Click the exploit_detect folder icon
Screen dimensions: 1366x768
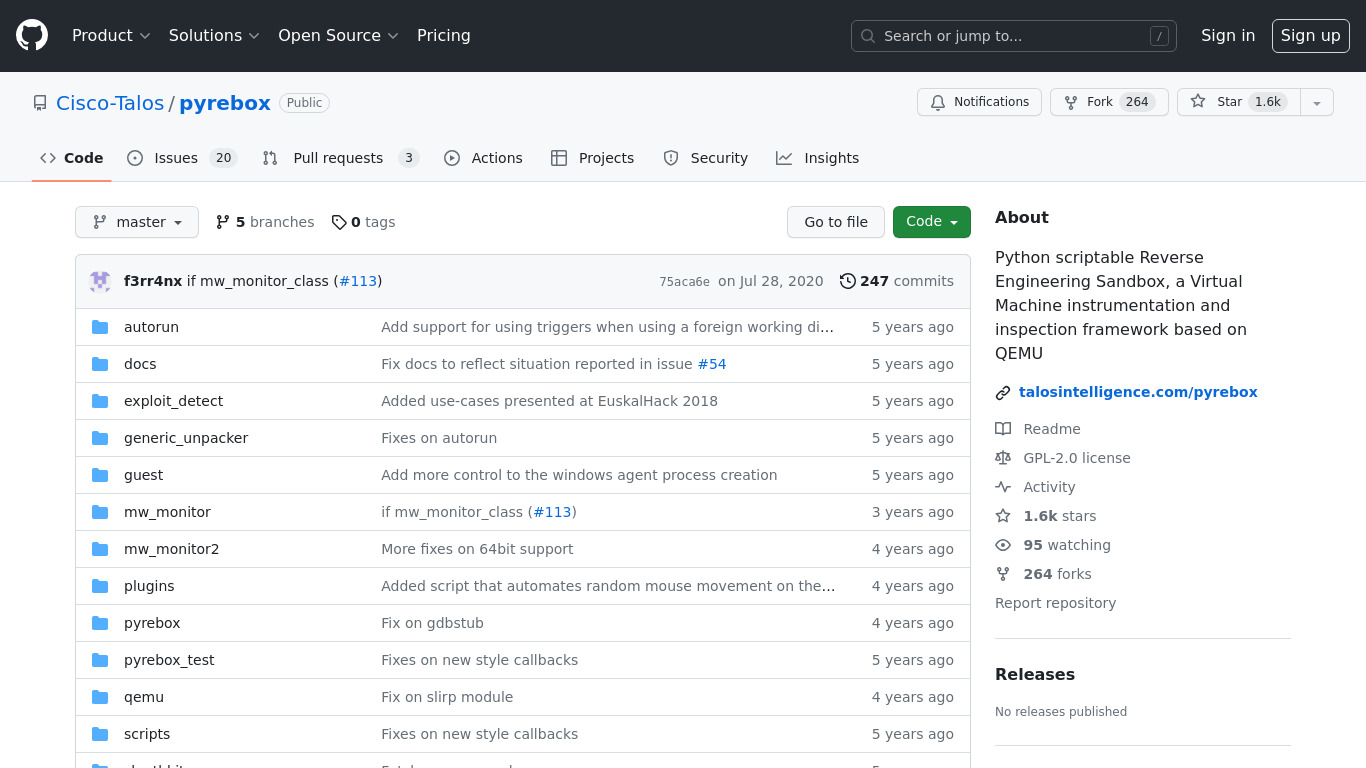click(100, 401)
